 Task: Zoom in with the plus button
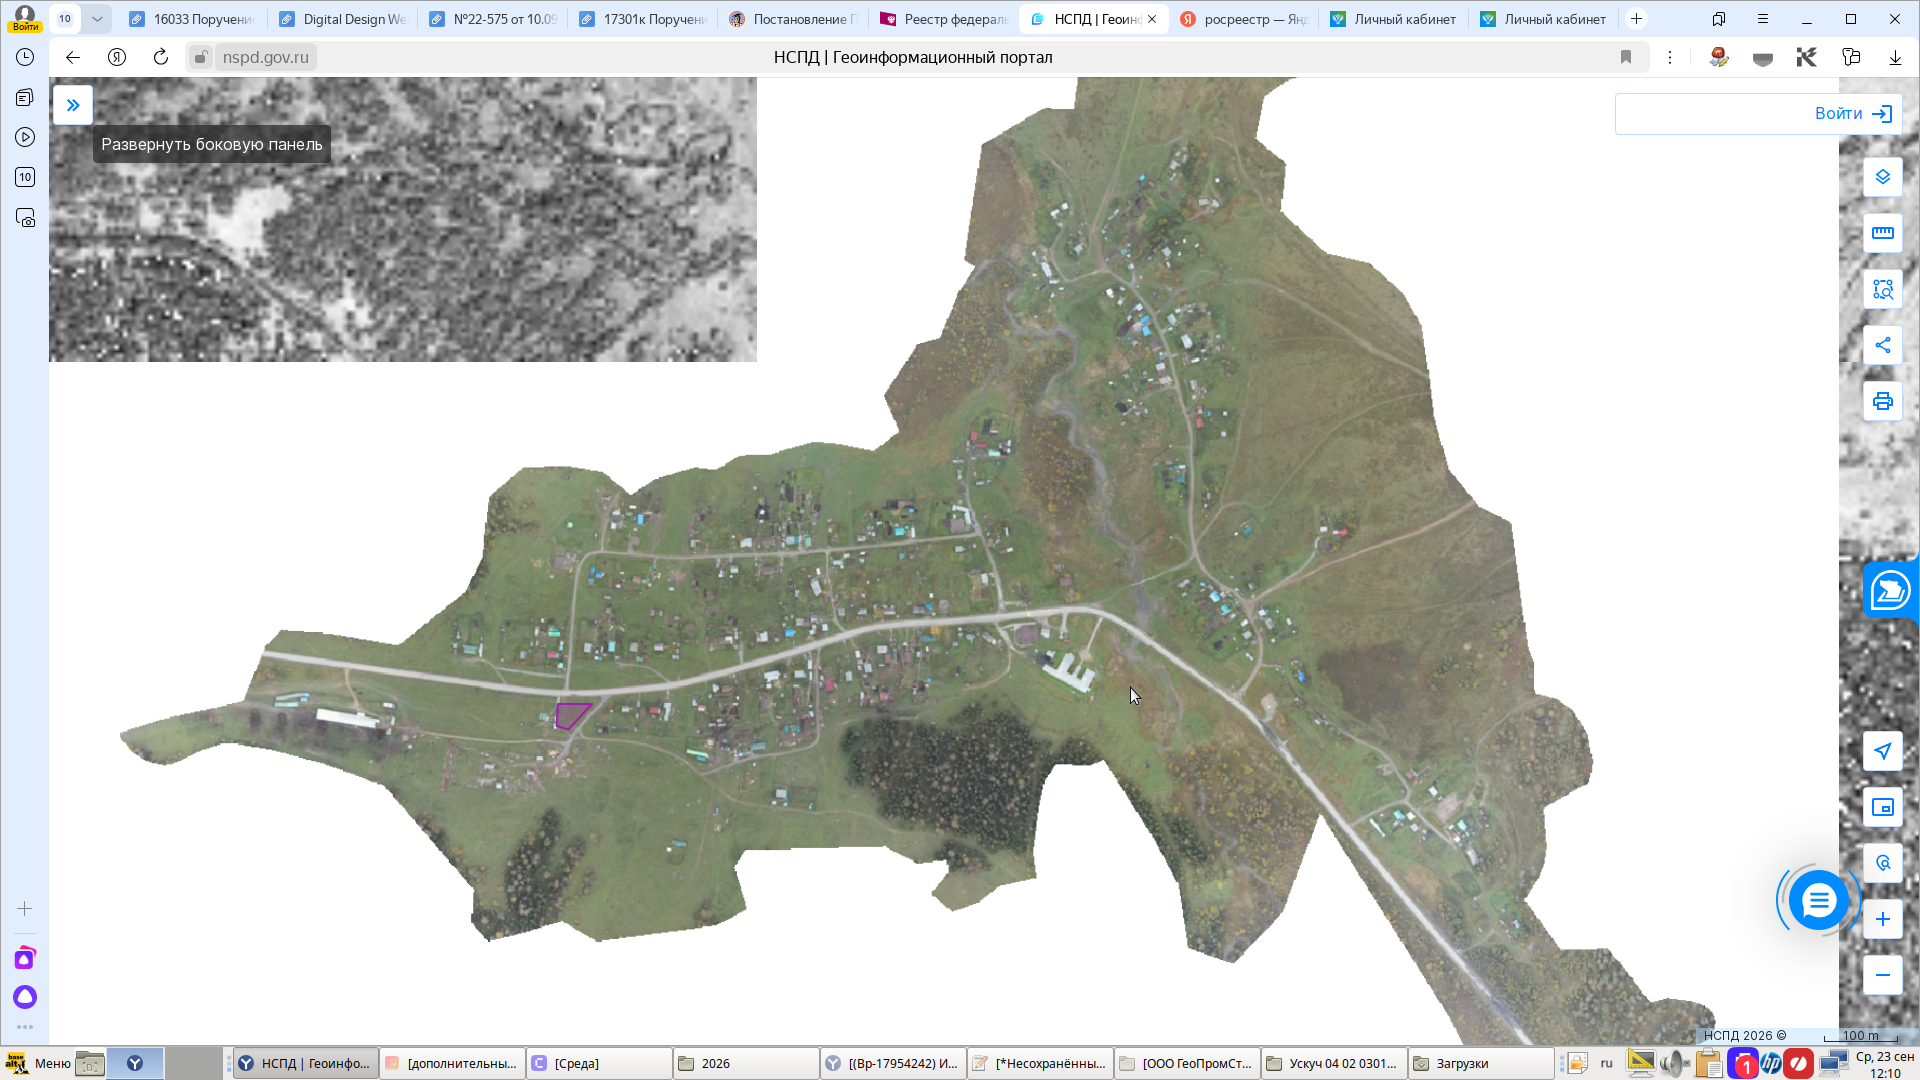[1882, 919]
